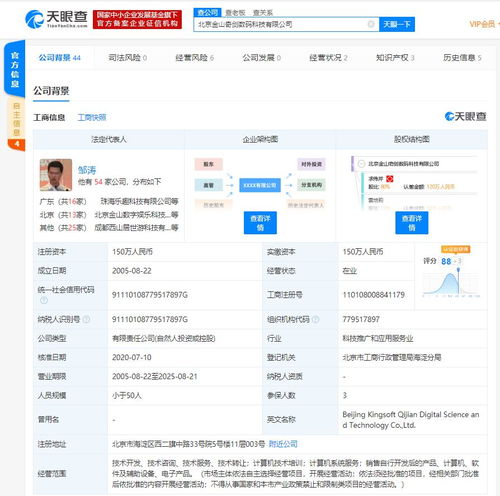
Task: Click the 高管 box in the structure diagram
Action: [209, 185]
